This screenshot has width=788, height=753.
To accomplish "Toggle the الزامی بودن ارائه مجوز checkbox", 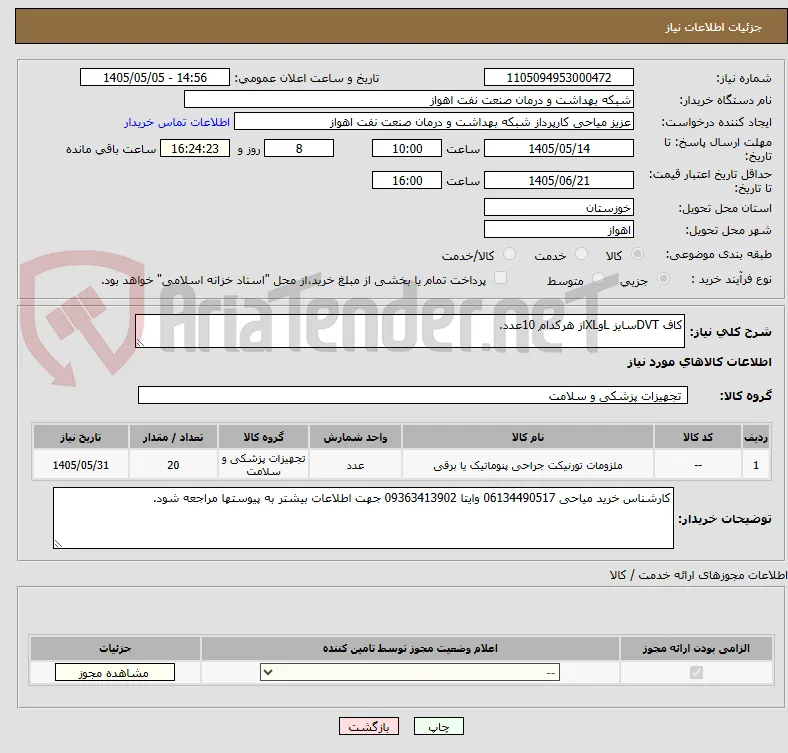I will 696,672.
